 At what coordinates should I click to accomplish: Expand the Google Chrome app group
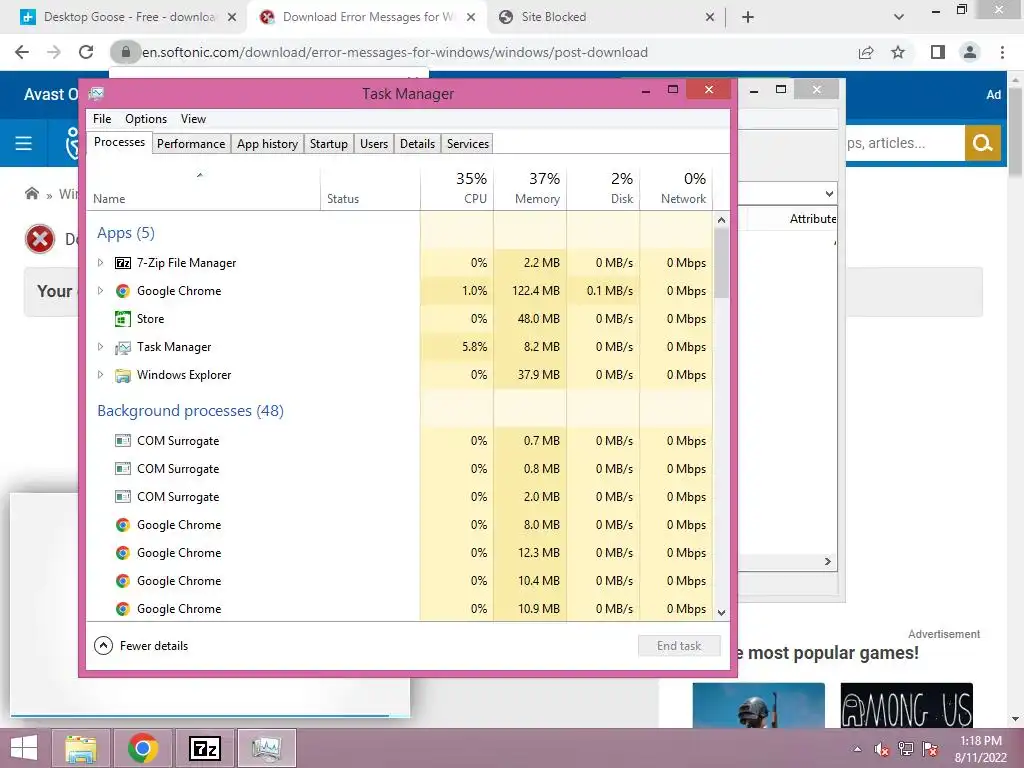pyautogui.click(x=100, y=291)
